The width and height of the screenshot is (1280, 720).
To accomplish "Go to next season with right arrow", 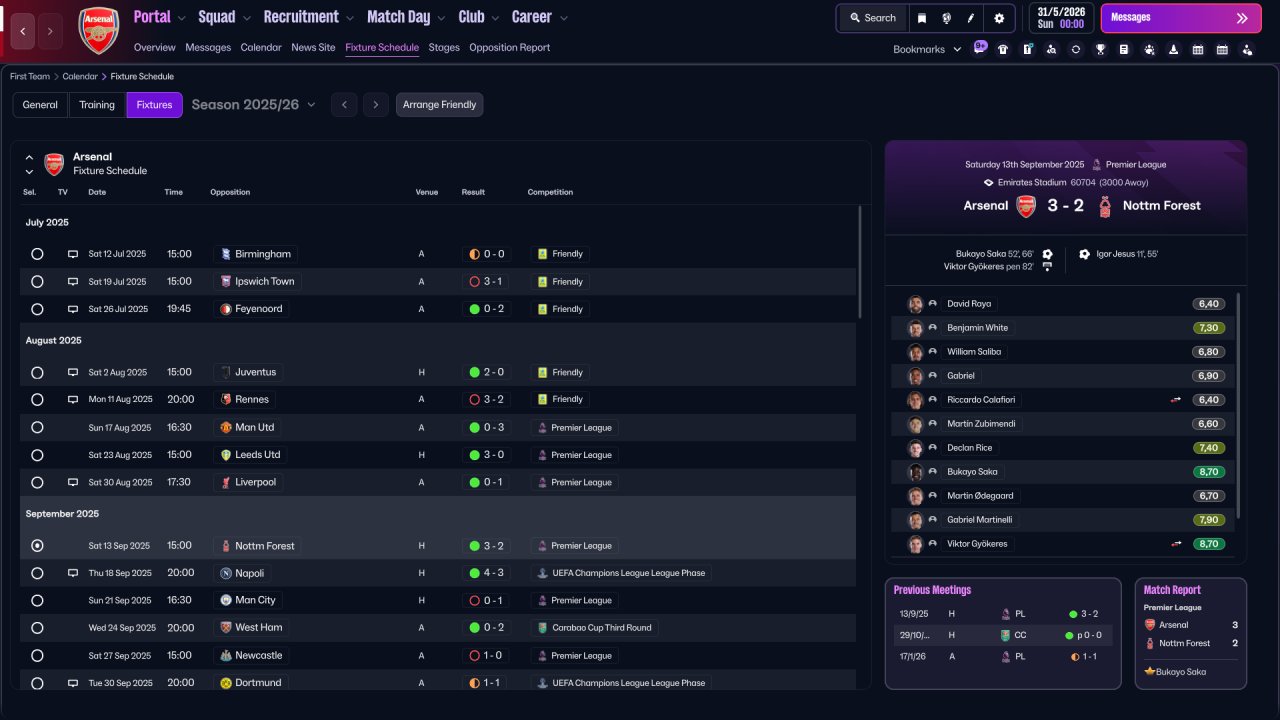I will coord(376,105).
